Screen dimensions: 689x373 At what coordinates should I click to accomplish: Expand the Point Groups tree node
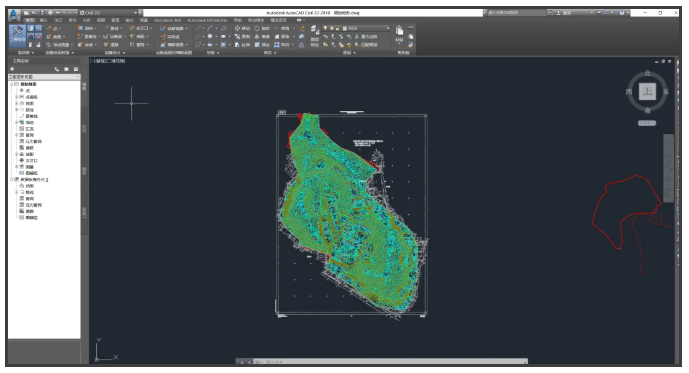[16, 97]
